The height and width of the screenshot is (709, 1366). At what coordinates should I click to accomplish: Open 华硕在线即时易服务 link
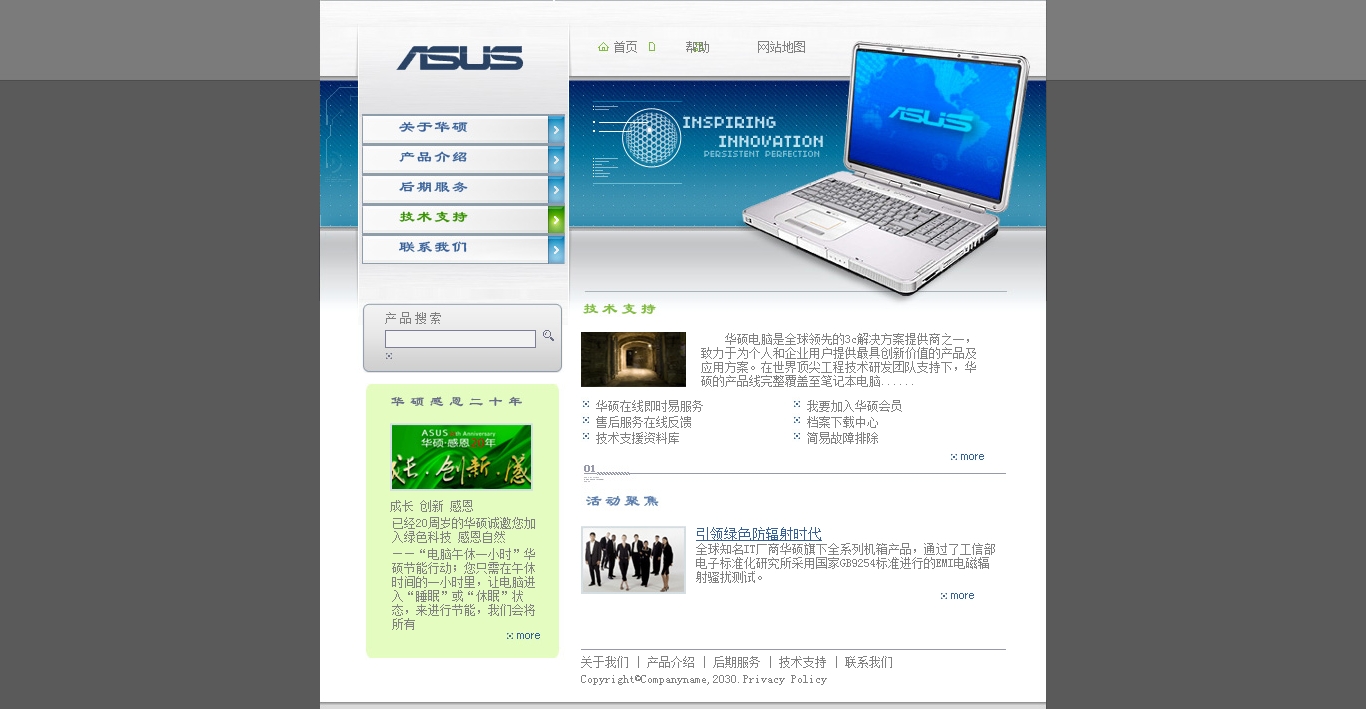click(x=649, y=406)
